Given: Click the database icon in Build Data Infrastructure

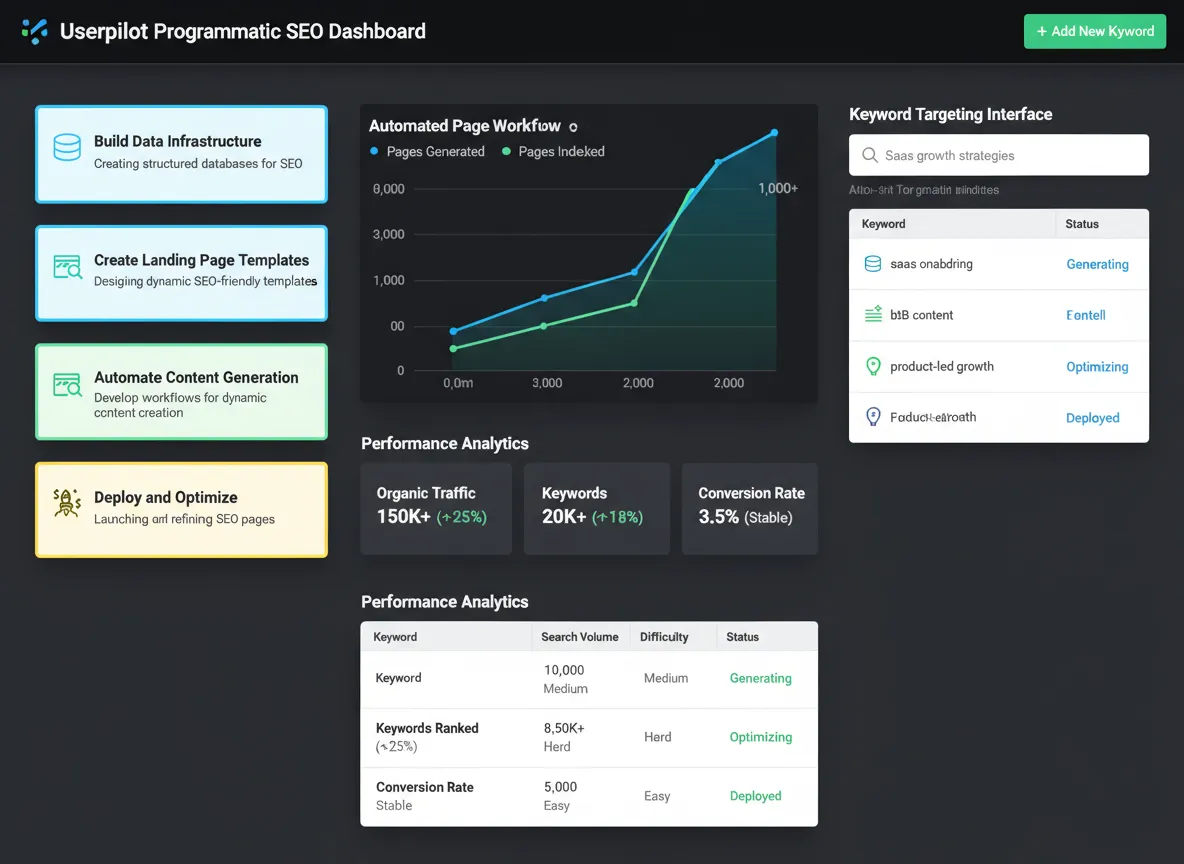Looking at the screenshot, I should point(67,148).
